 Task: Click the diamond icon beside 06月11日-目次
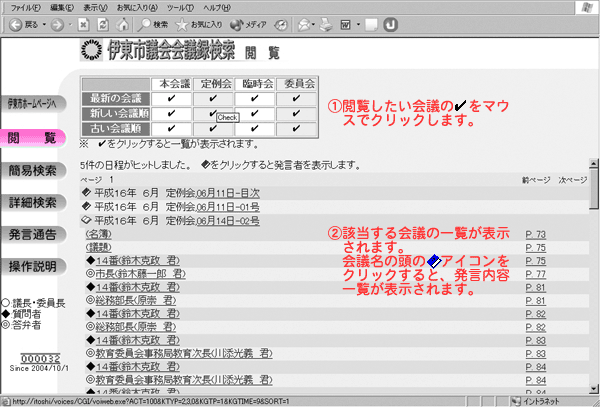coord(86,192)
